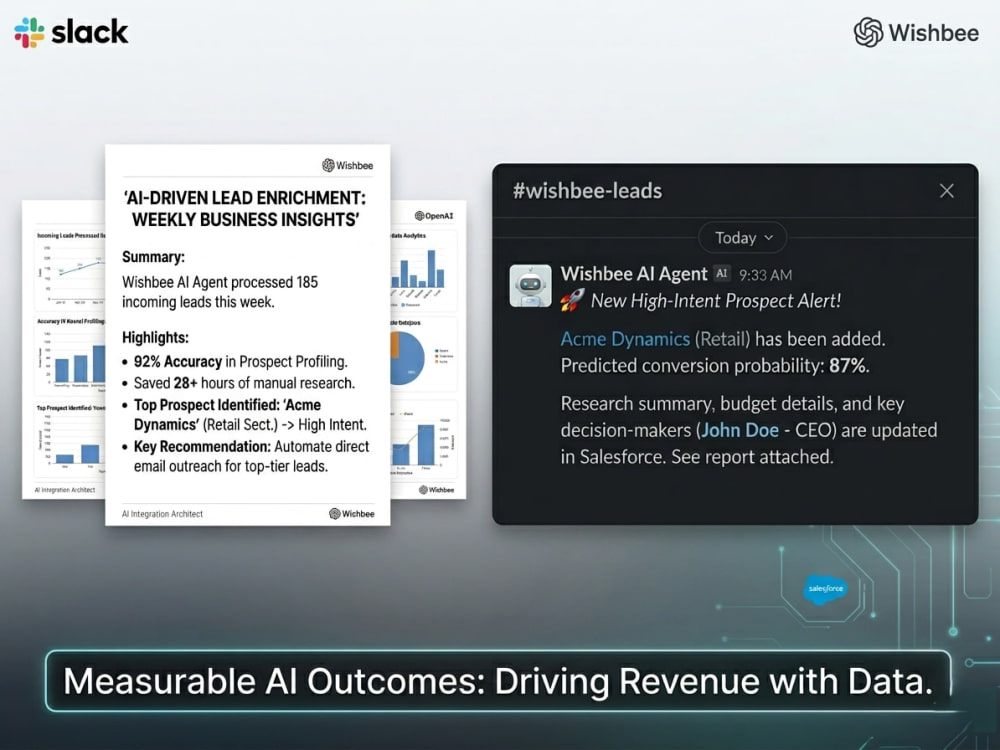Click the 9:33 AM message timestamp
This screenshot has width=1000, height=750.
(765, 275)
